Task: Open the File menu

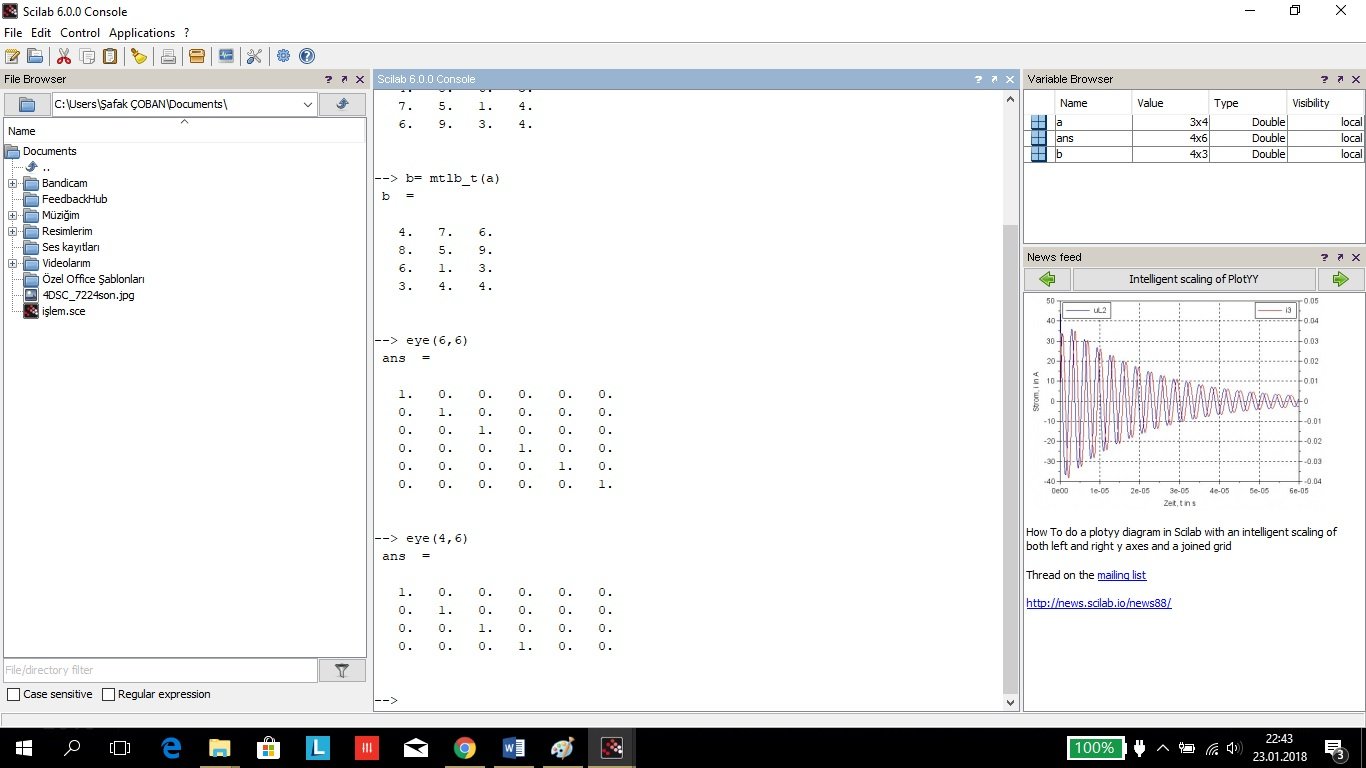Action: (x=13, y=33)
